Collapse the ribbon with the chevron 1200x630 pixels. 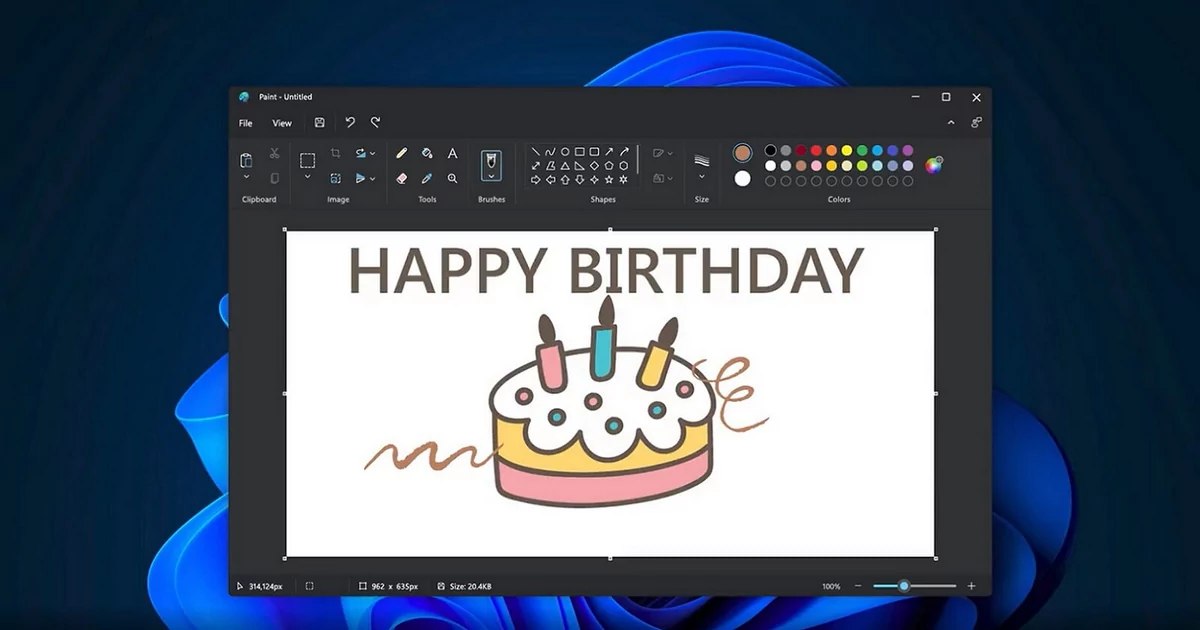[x=951, y=122]
